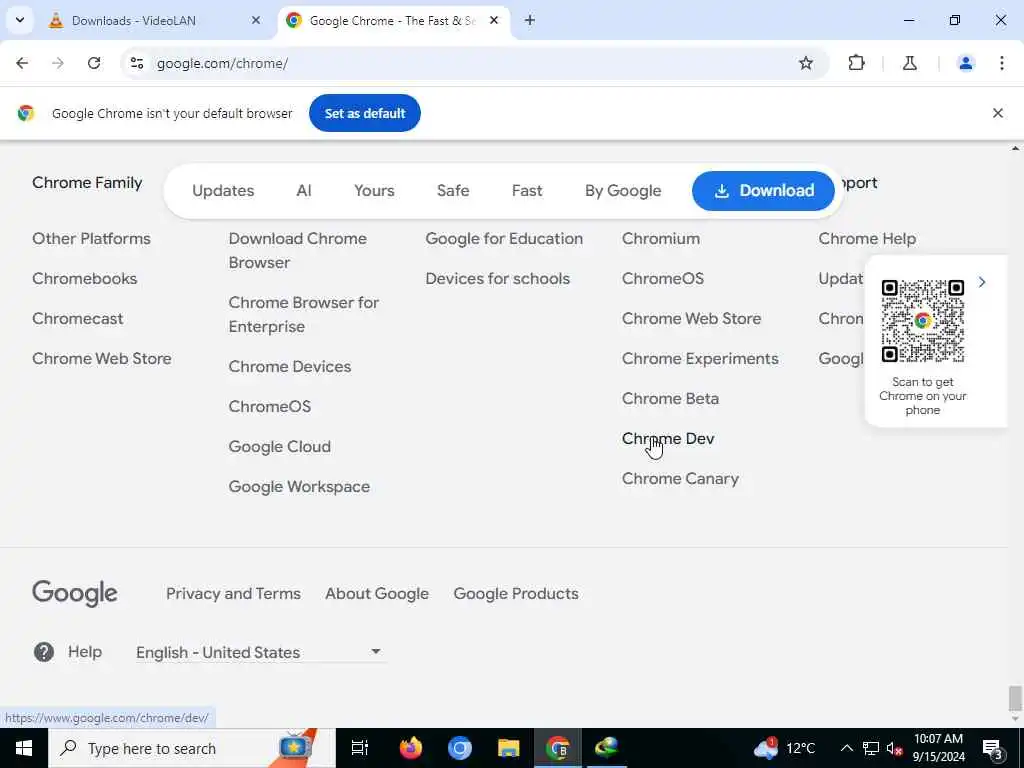Open Chrome Labs flask icon

(910, 63)
